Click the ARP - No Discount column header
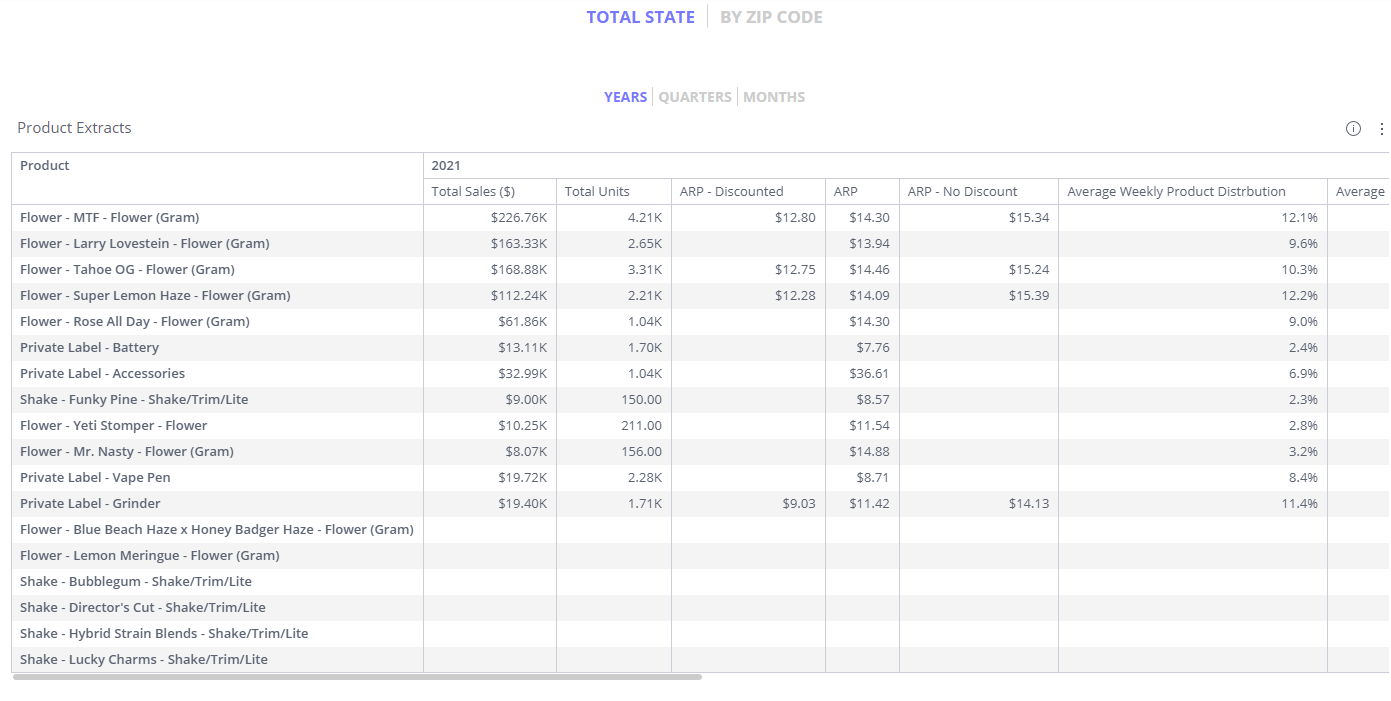 962,191
